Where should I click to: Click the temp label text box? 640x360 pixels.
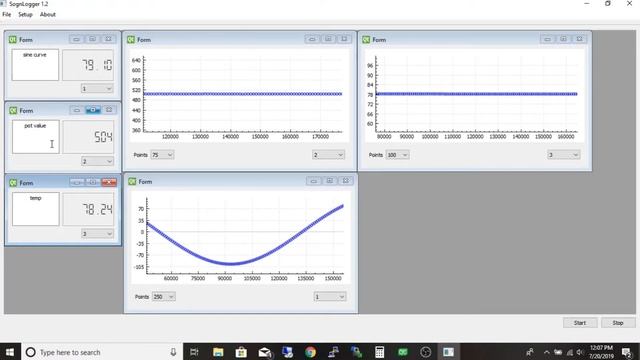(x=36, y=209)
